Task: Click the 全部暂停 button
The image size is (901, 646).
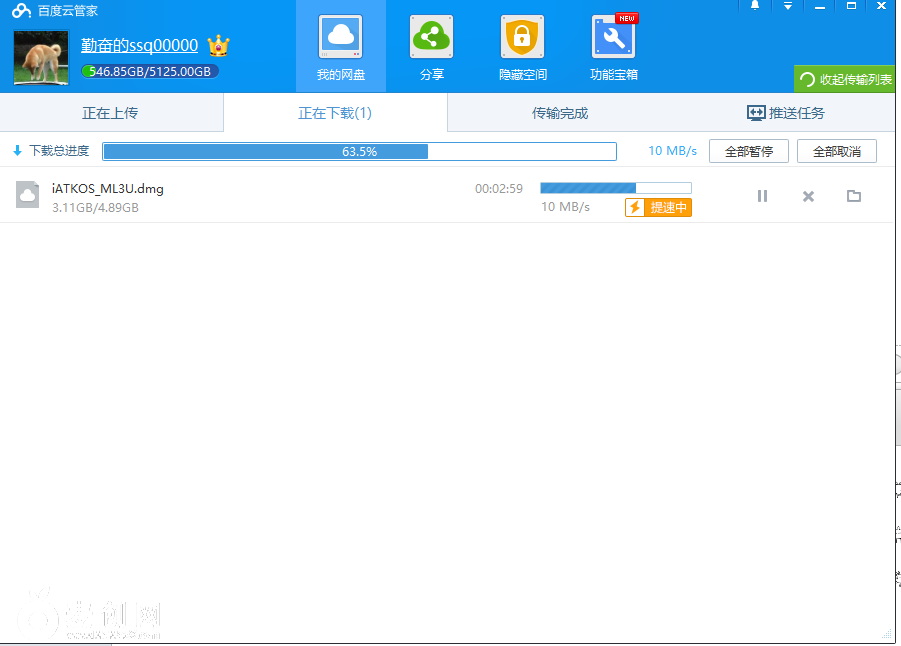Action: [x=748, y=151]
